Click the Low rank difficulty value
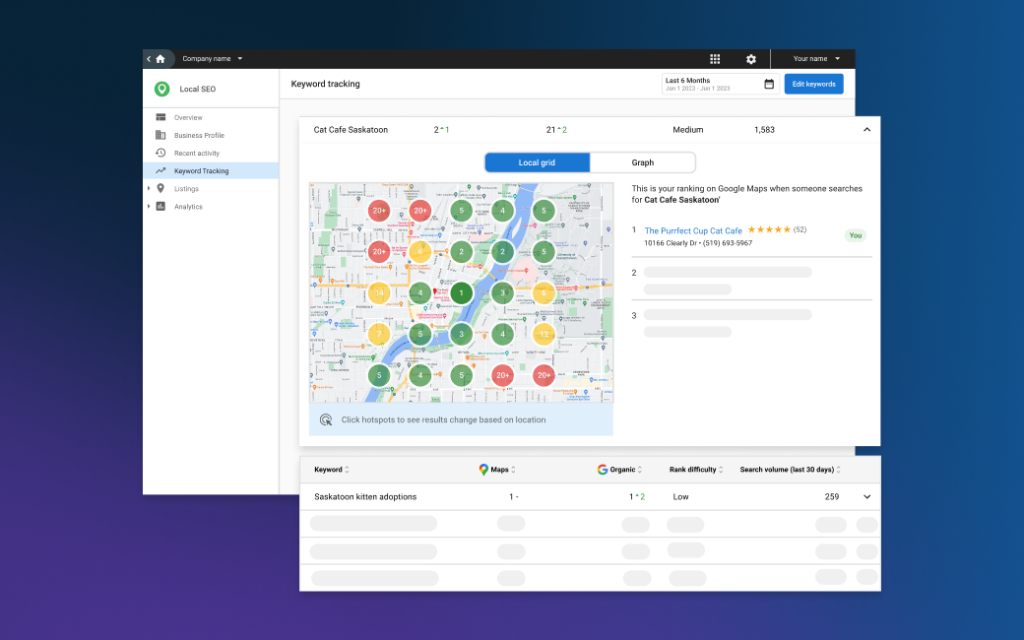Image resolution: width=1024 pixels, height=640 pixels. pyautogui.click(x=680, y=496)
